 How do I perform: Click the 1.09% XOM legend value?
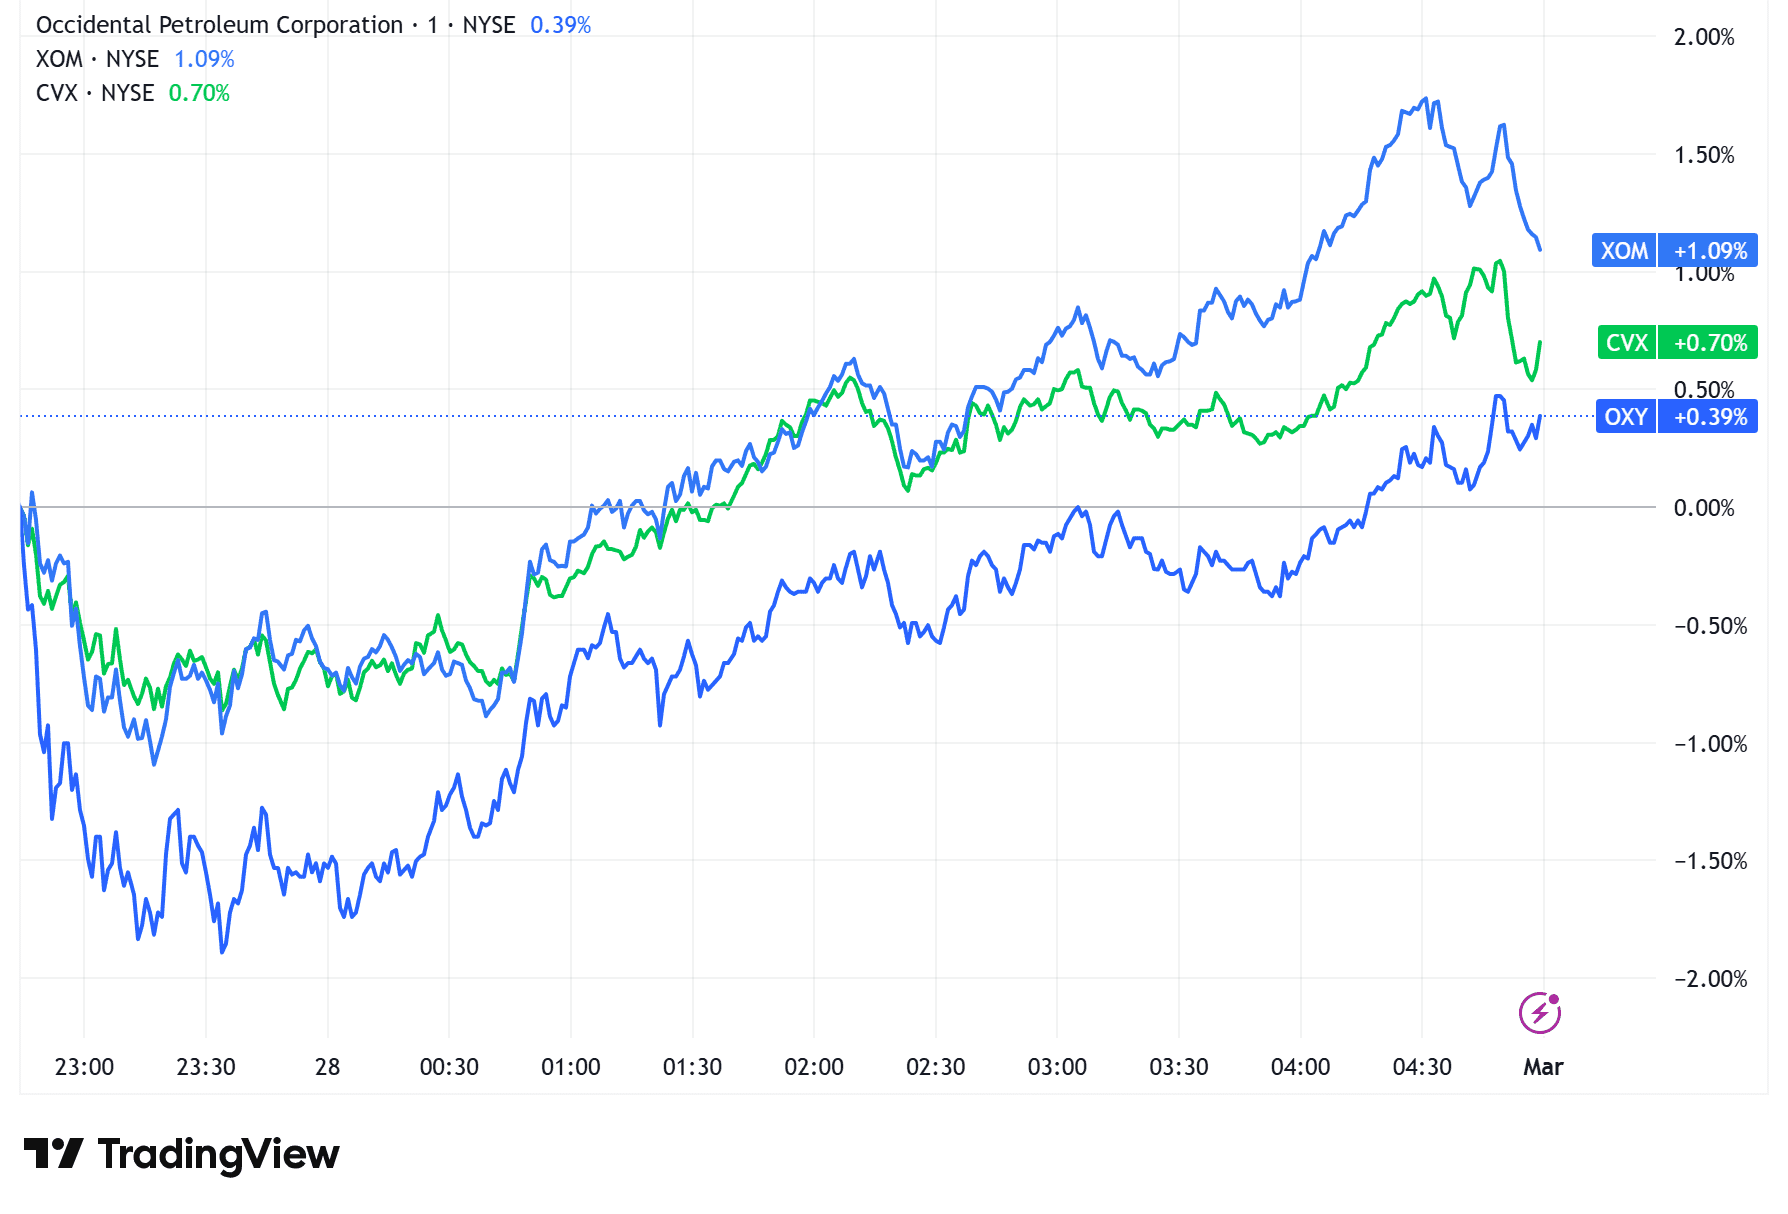[x=204, y=59]
